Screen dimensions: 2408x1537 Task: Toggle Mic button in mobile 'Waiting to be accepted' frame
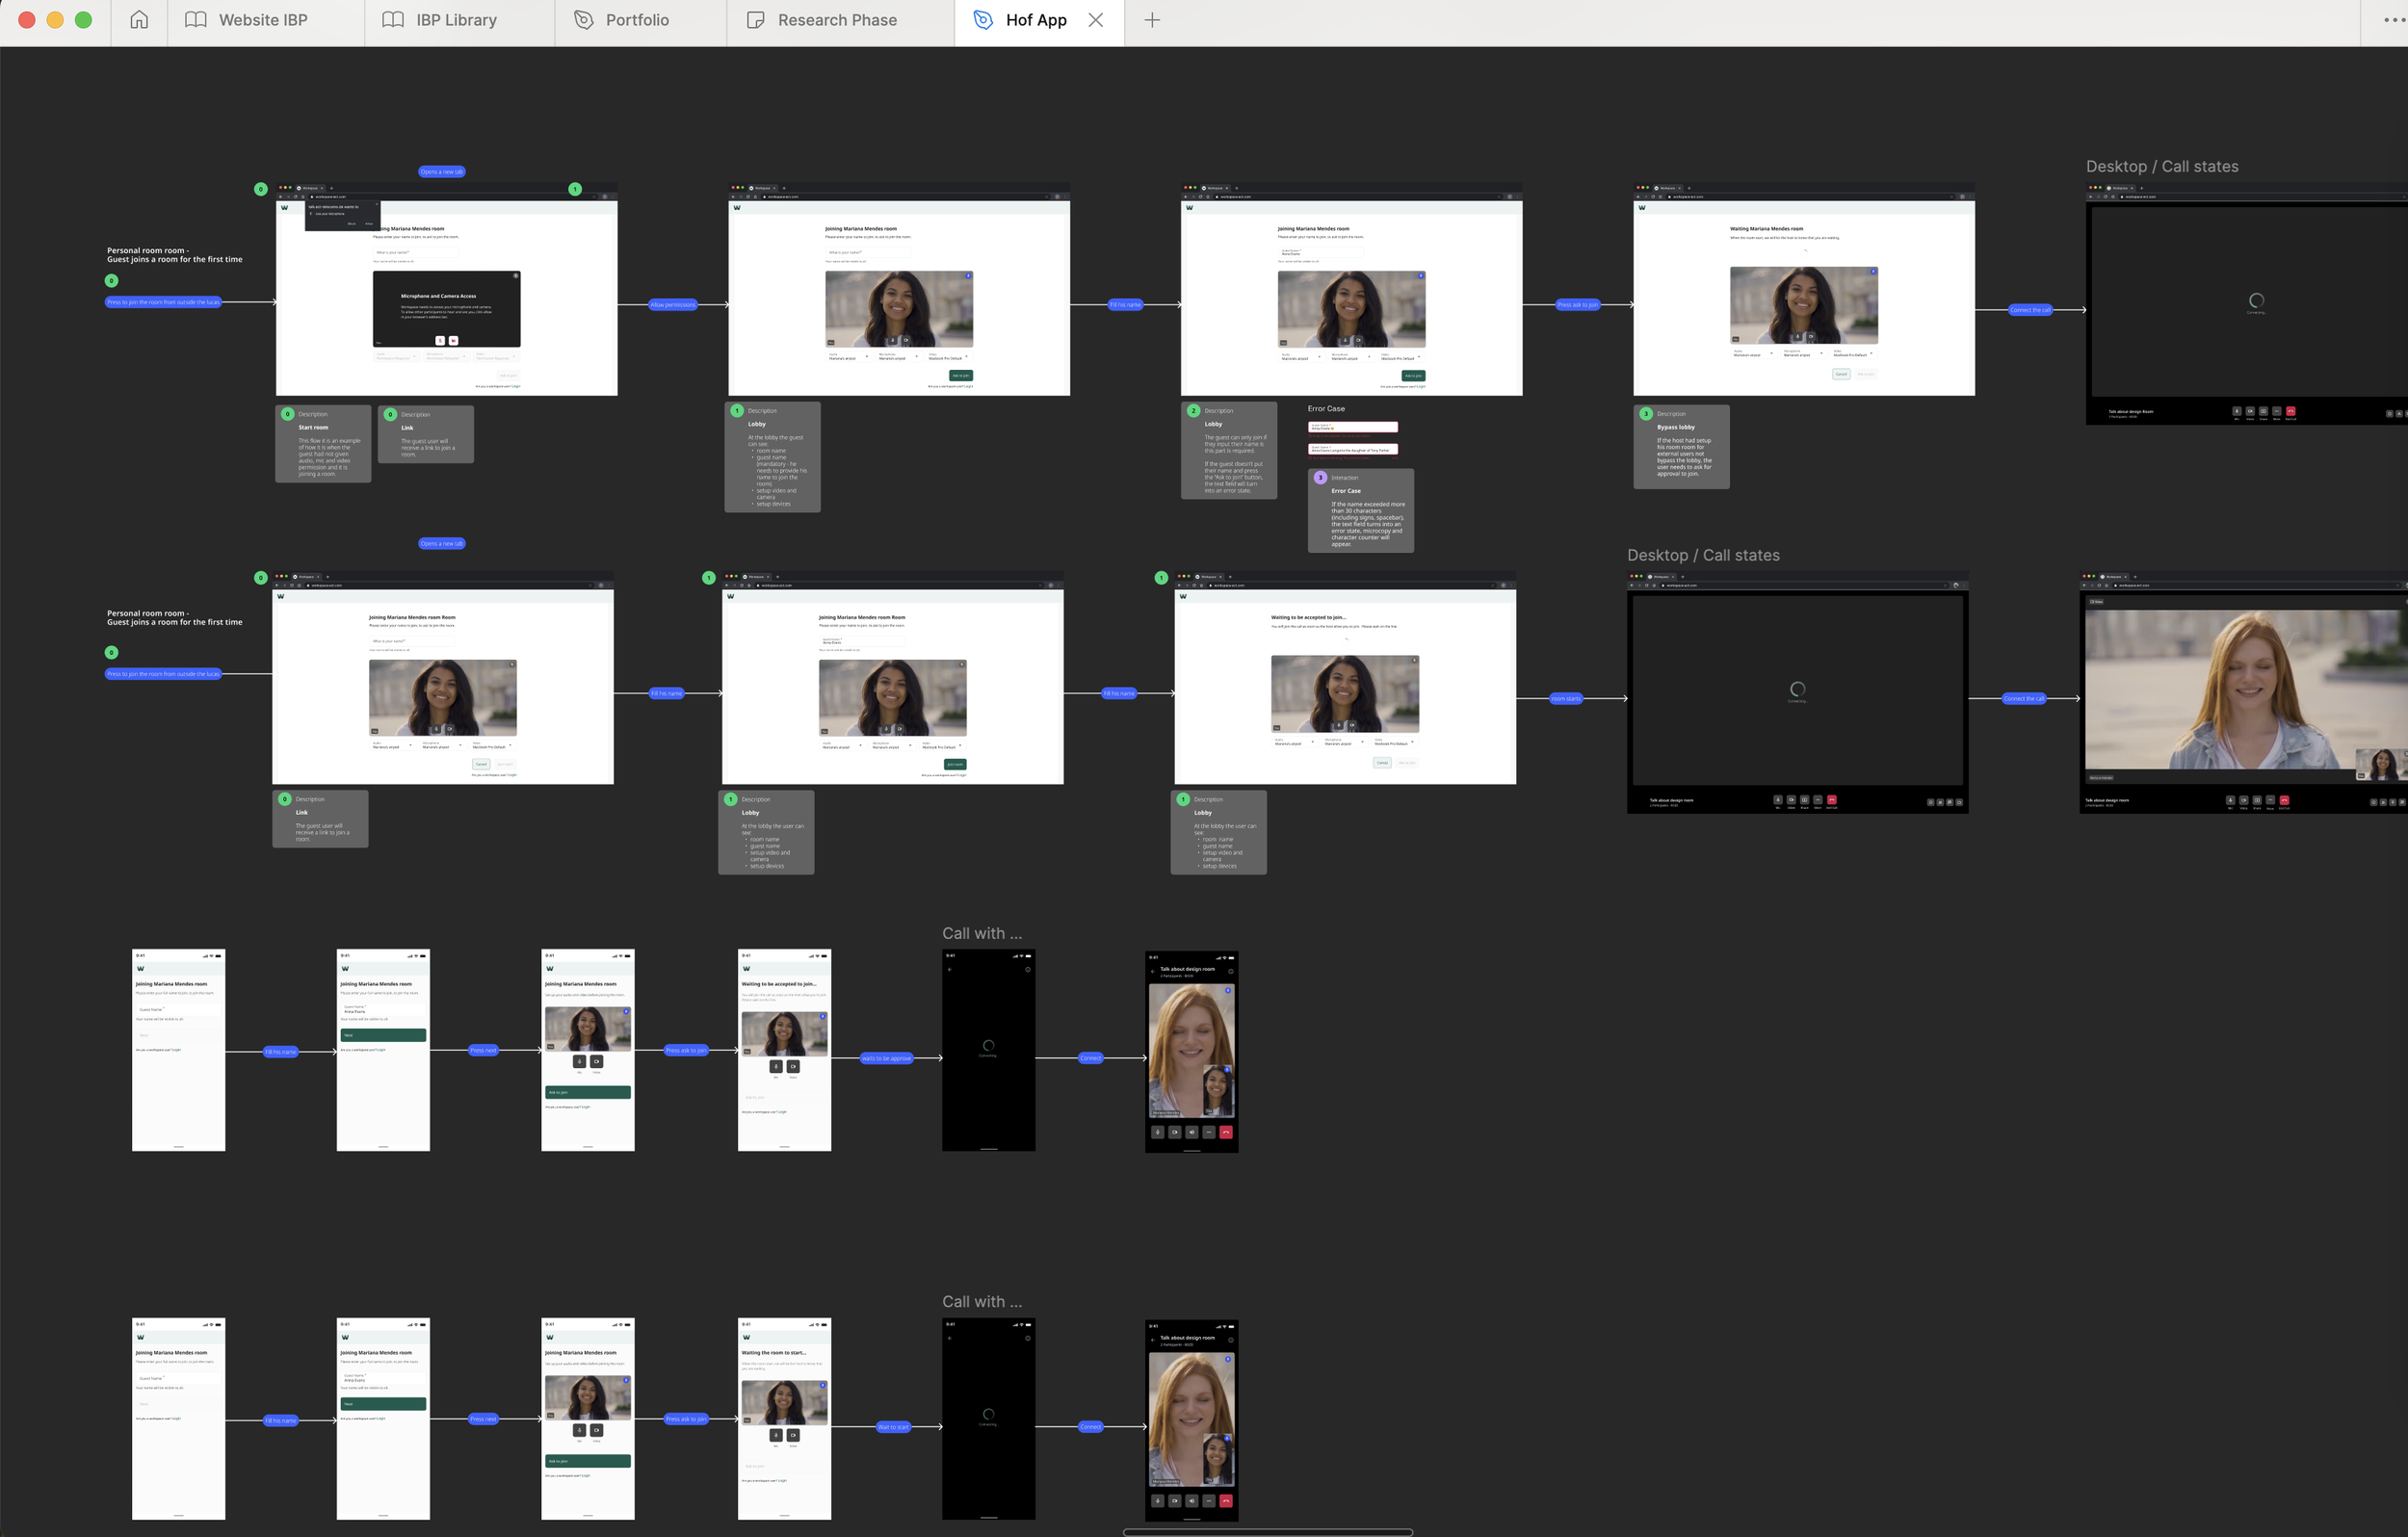[x=775, y=1067]
